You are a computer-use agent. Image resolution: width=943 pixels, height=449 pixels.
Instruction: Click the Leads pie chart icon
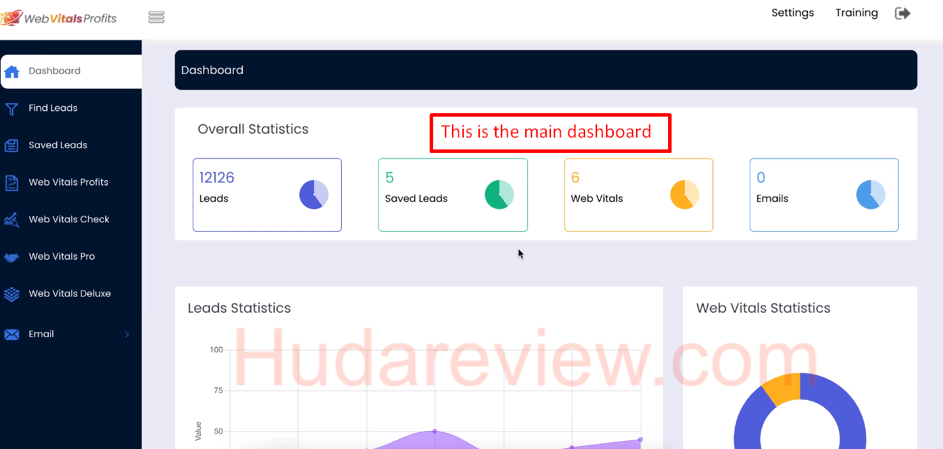click(314, 195)
